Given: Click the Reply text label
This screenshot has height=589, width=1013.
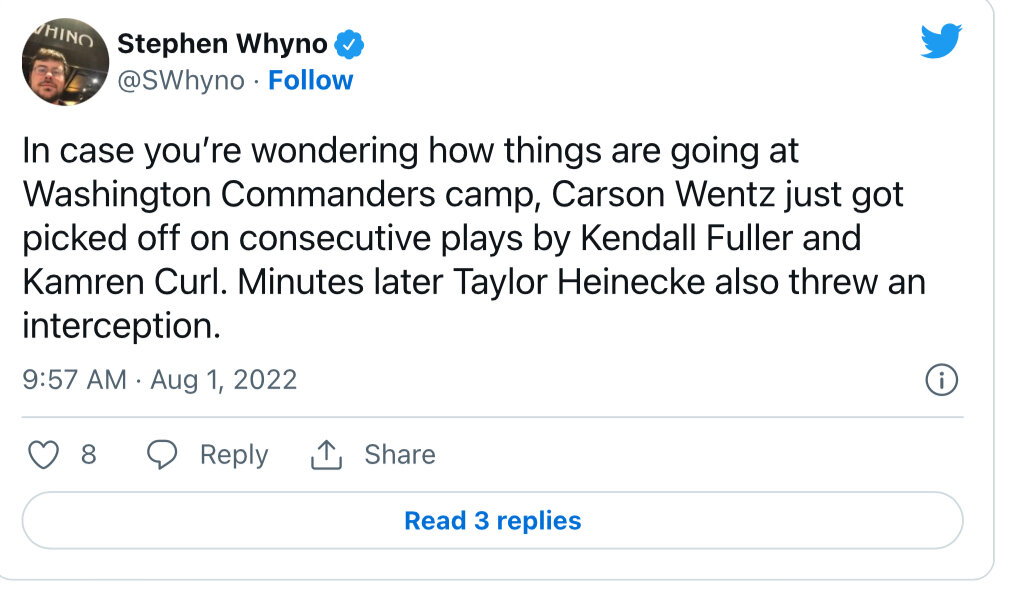Looking at the screenshot, I should (x=234, y=455).
